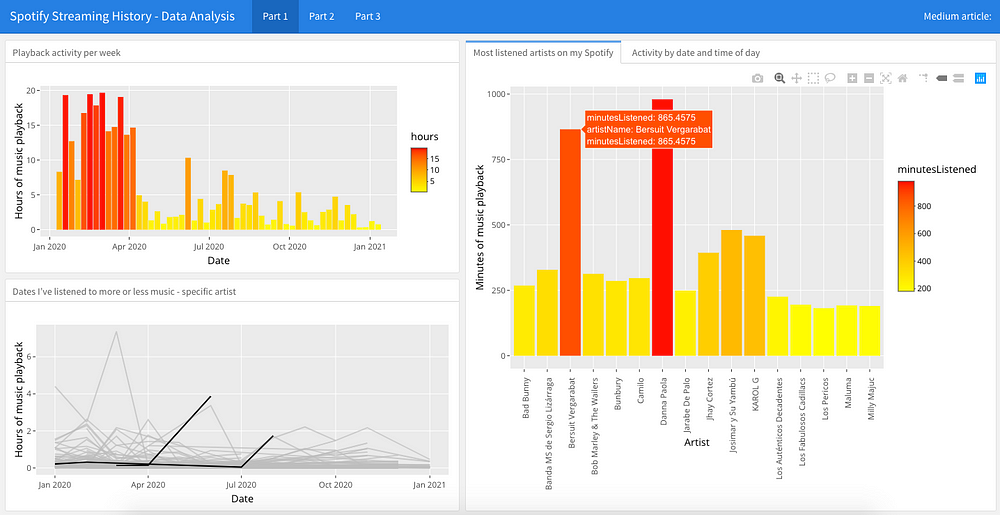Click the Milly Majuc bar
Image resolution: width=1000 pixels, height=515 pixels.
[869, 331]
